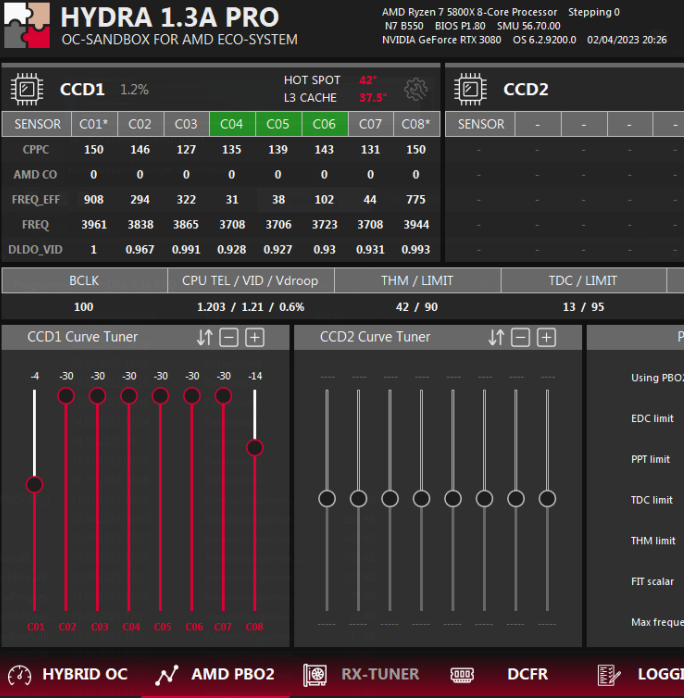Click the C02 curve slider knob
Screen dimensions: 684x698
point(66,396)
